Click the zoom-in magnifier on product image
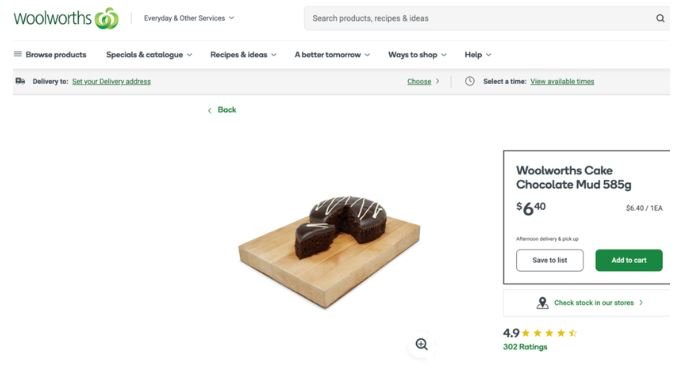The width and height of the screenshot is (681, 371). tap(421, 344)
